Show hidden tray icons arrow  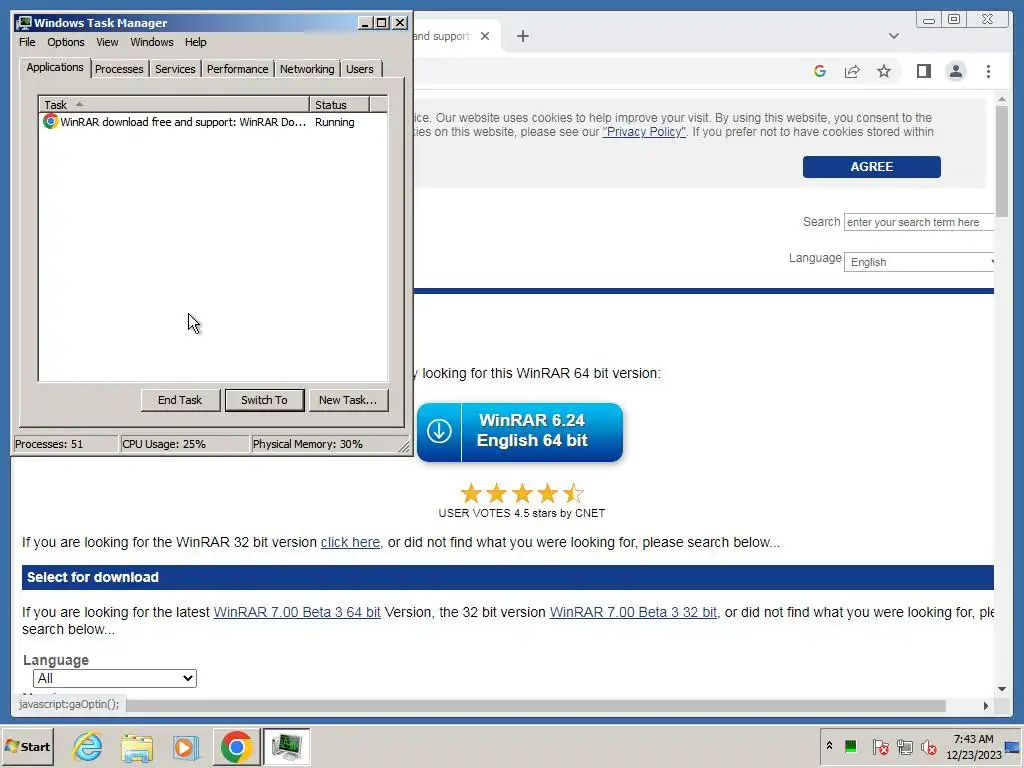pos(829,745)
